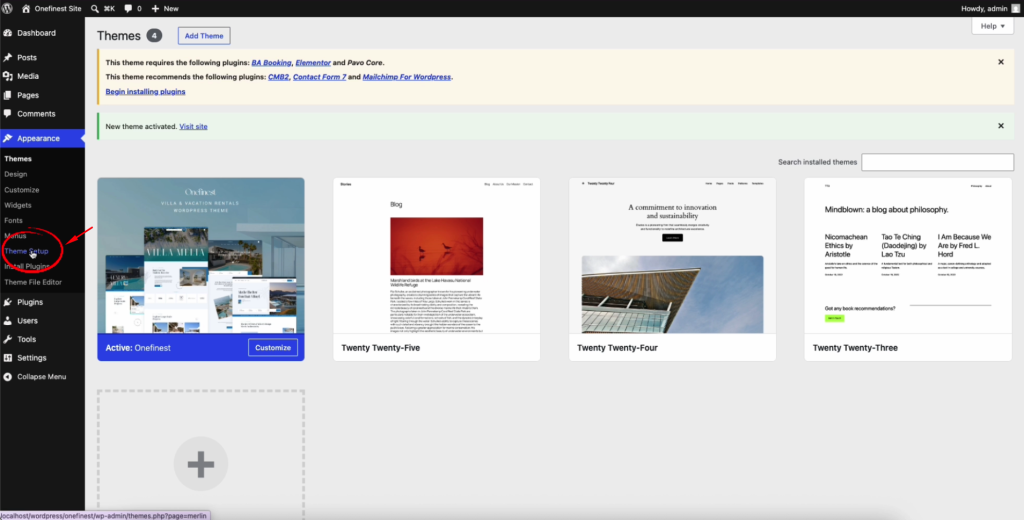
Task: Click Collapse Menu
Action: point(42,377)
